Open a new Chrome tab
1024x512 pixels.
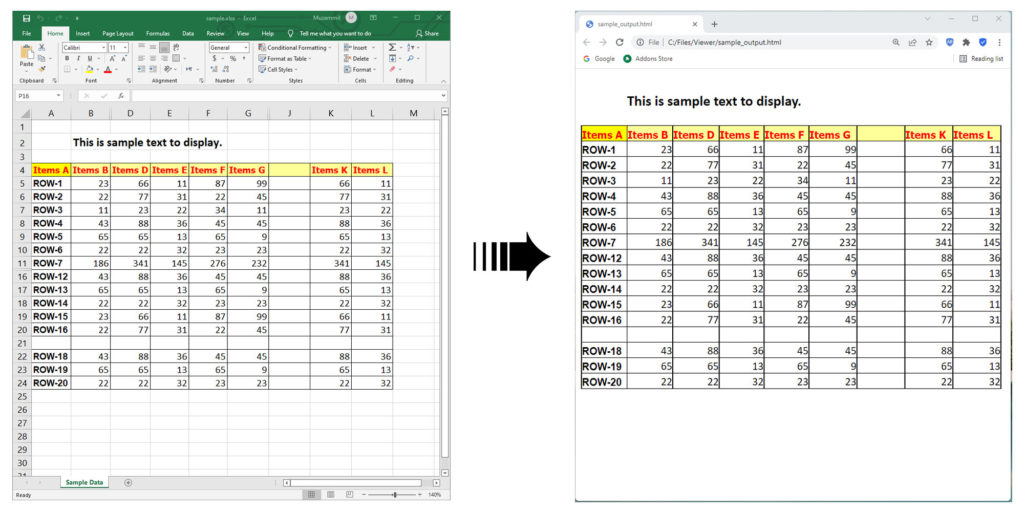[714, 23]
